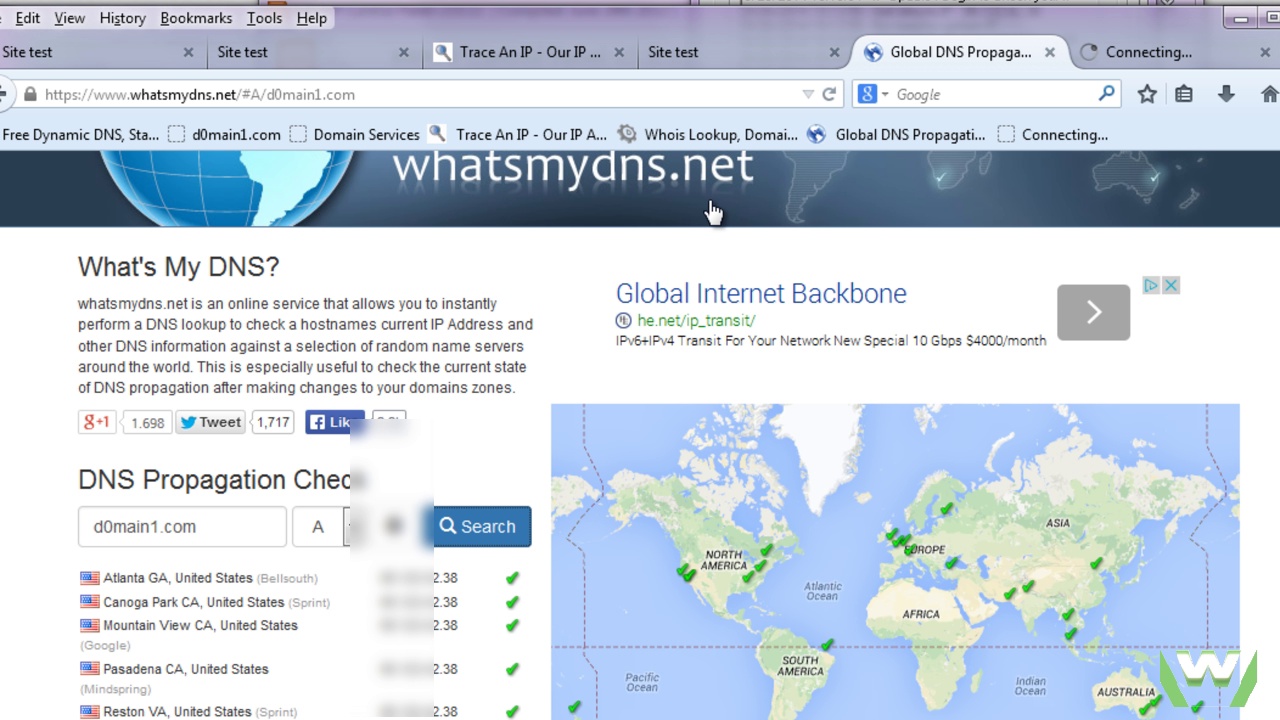Open Whois Lookup bookmark
This screenshot has height=720, width=1280.
pos(708,134)
